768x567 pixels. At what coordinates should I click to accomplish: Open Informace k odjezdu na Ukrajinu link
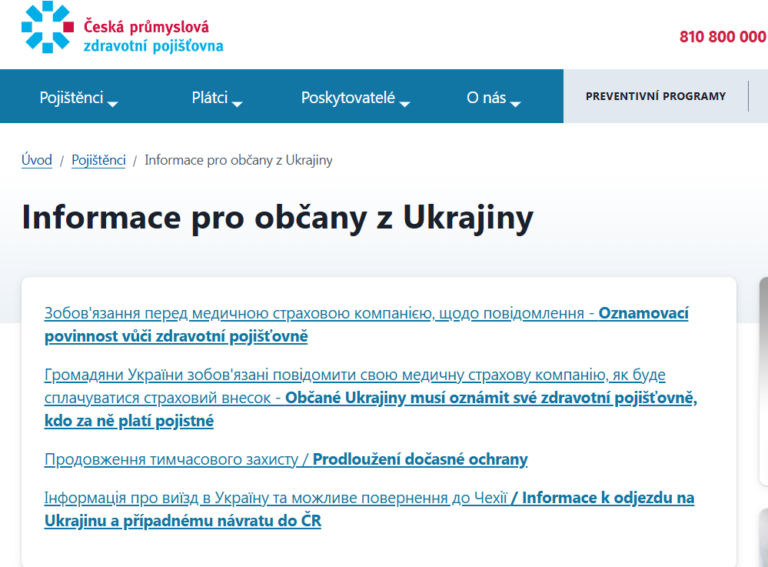pos(369,509)
